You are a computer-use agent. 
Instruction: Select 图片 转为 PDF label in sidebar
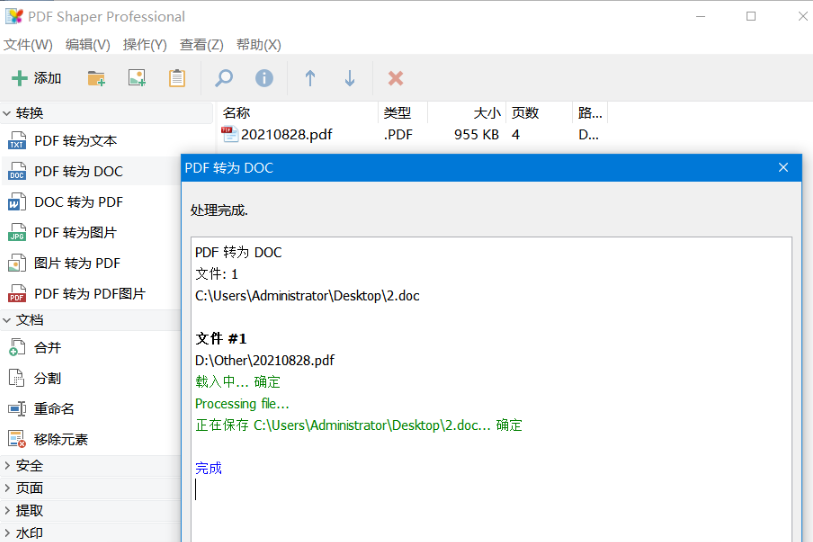coord(77,263)
